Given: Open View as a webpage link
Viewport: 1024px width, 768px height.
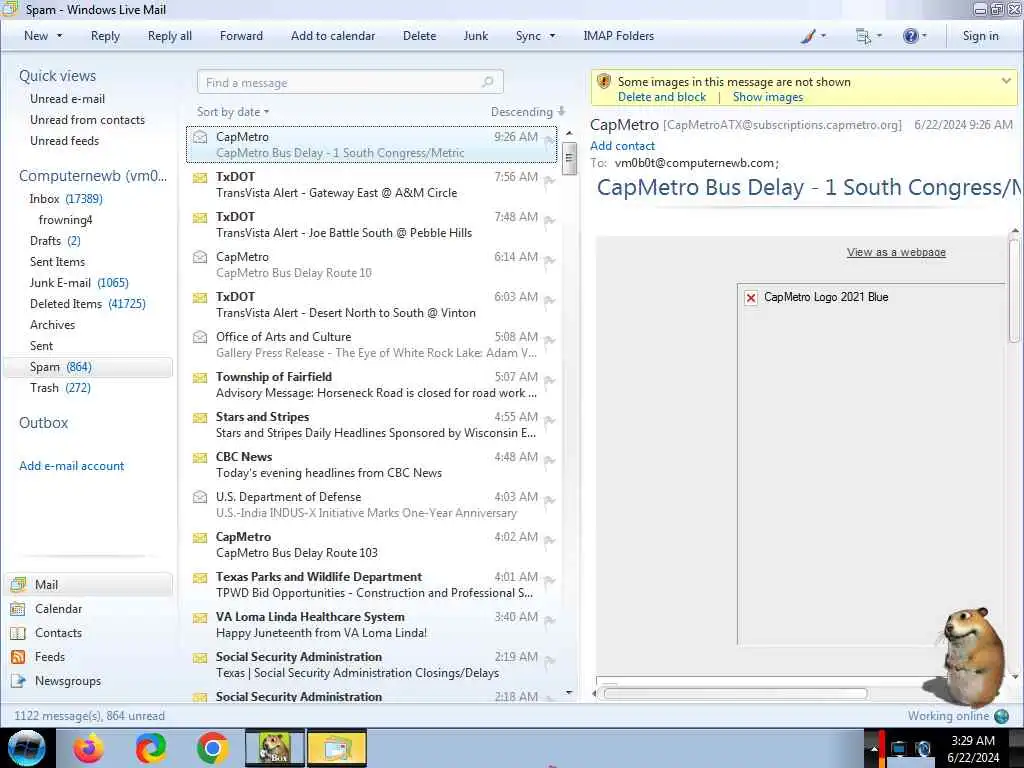Looking at the screenshot, I should point(896,252).
